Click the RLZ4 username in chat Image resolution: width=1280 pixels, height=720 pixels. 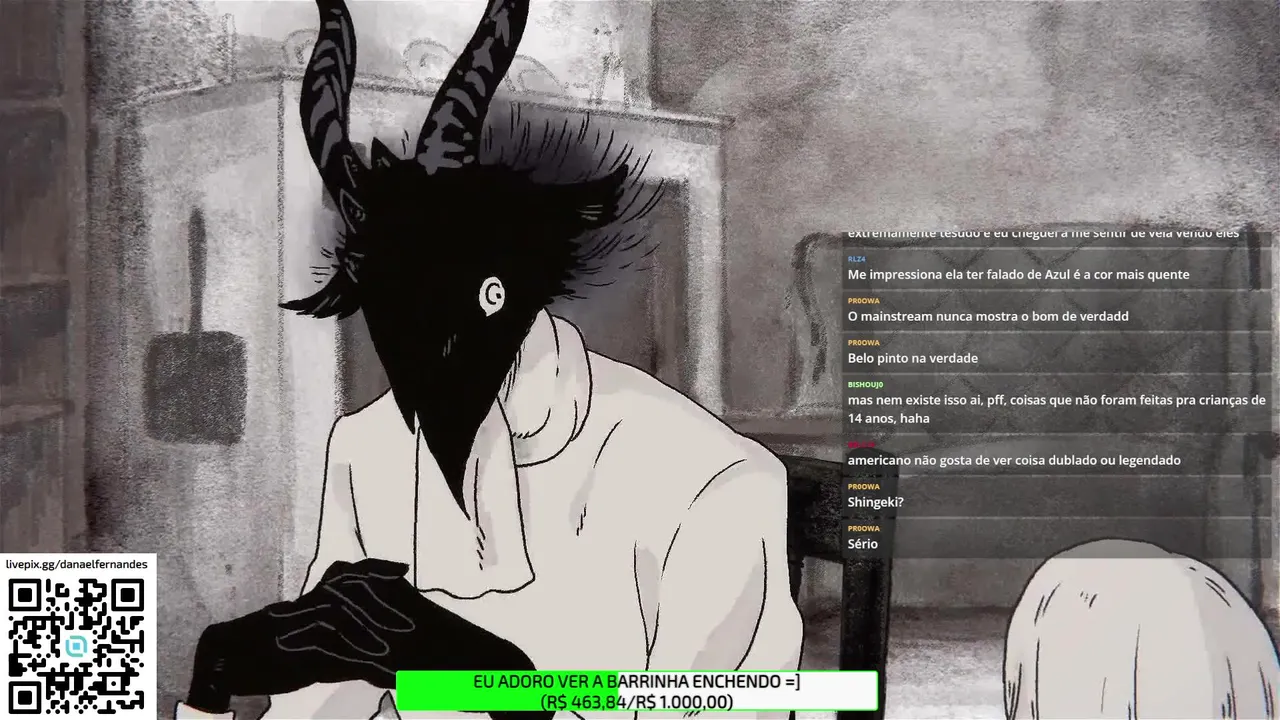856,259
